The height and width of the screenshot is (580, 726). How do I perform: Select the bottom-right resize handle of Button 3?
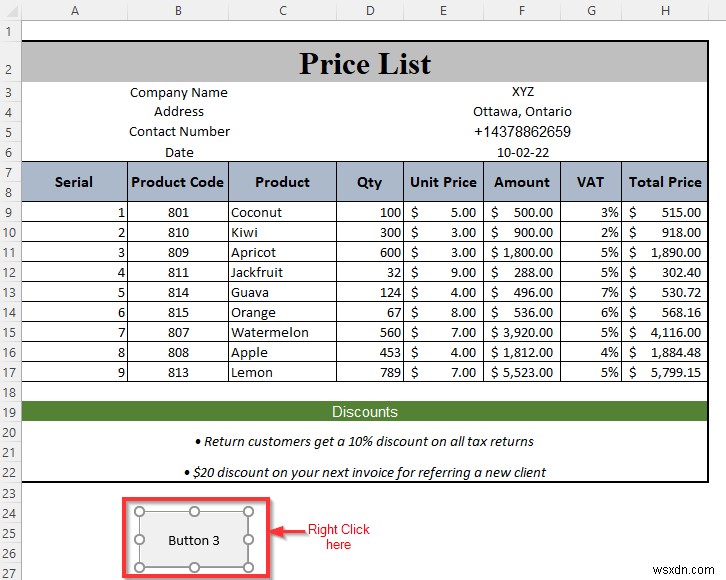(x=249, y=568)
